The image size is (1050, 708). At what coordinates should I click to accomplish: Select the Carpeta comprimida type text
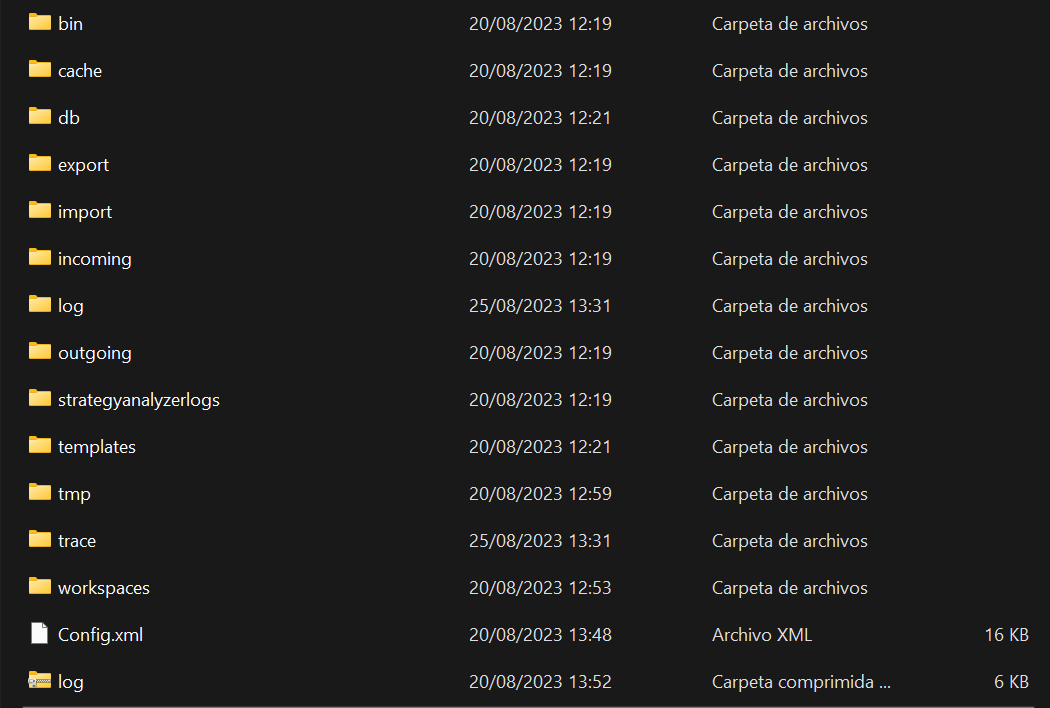800,682
